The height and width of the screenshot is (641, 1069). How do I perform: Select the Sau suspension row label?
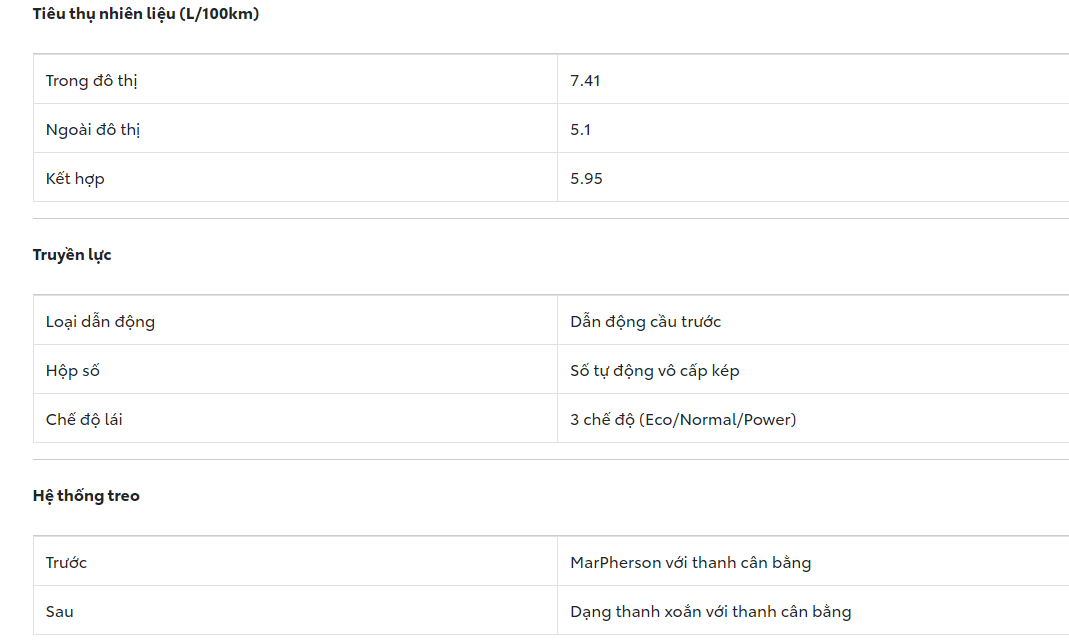point(60,611)
